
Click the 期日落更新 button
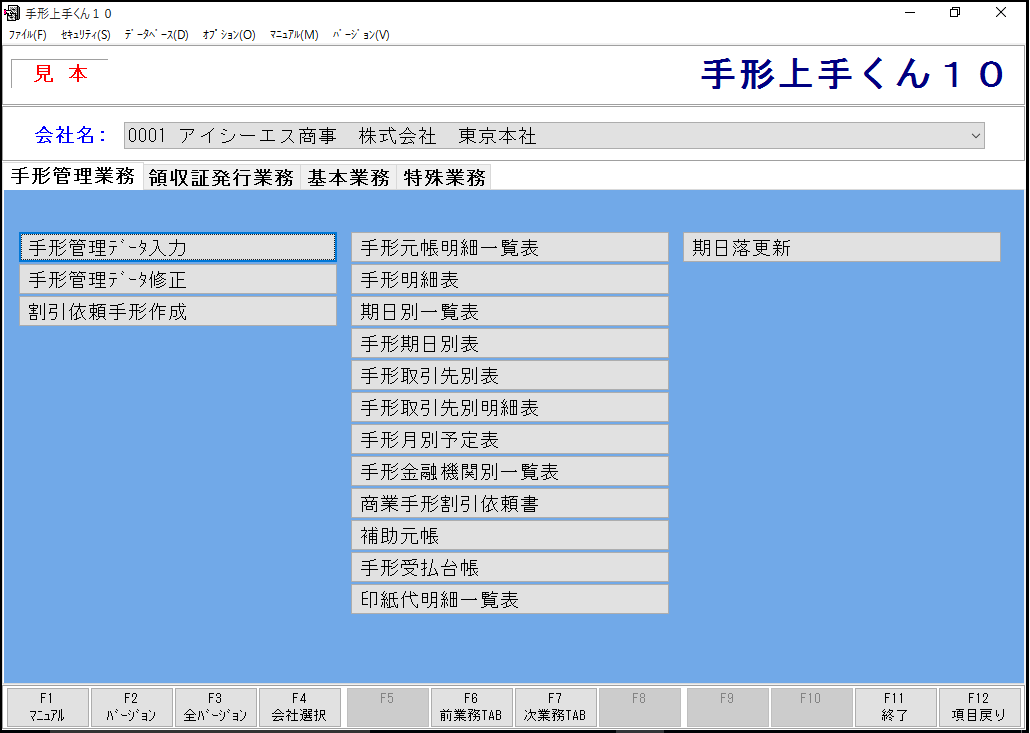point(842,248)
